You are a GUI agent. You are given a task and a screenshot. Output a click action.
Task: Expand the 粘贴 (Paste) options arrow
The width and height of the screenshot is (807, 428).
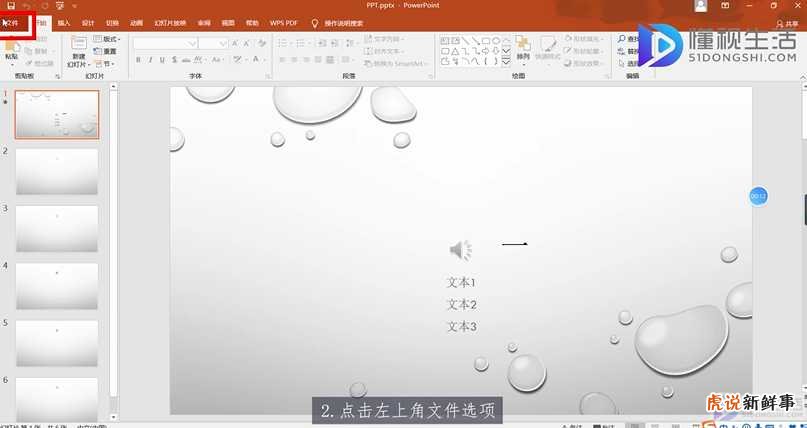point(11,64)
